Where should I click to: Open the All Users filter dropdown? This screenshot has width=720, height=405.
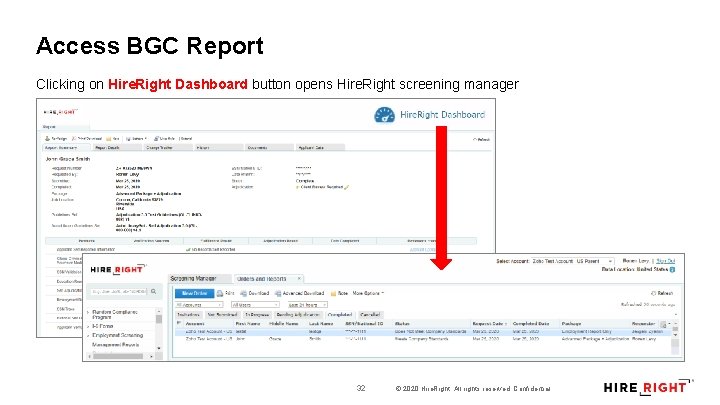tap(255, 304)
